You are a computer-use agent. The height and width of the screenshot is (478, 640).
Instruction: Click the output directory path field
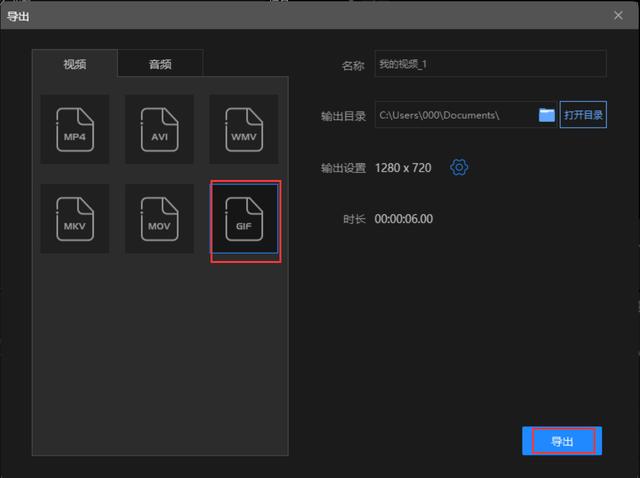click(455, 115)
